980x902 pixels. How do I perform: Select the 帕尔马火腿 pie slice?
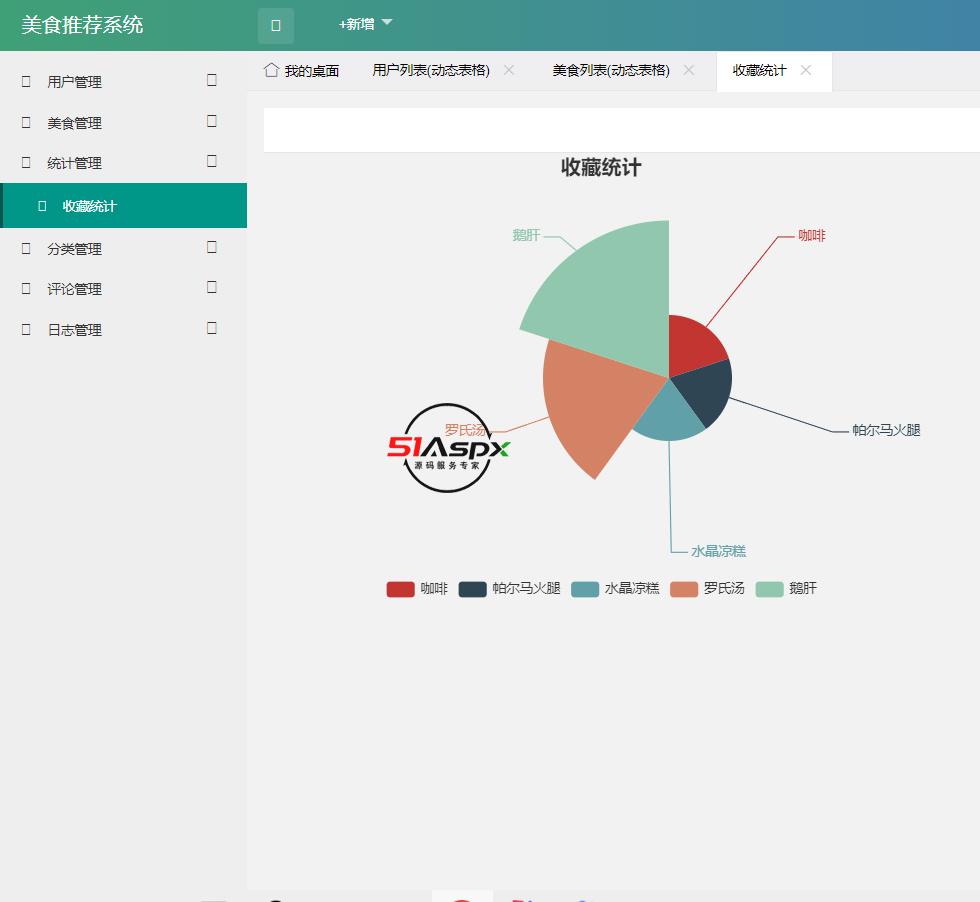click(x=700, y=395)
